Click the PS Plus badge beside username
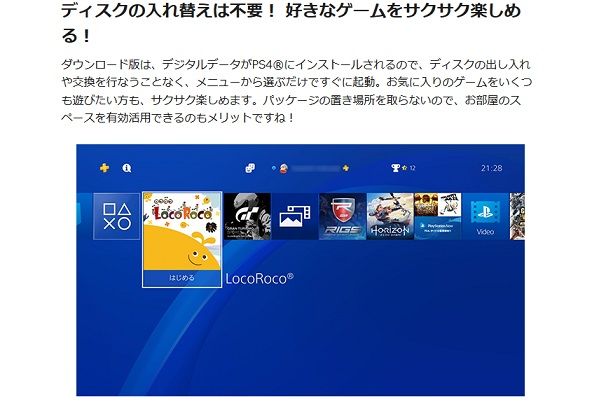The image size is (592, 404). click(345, 168)
